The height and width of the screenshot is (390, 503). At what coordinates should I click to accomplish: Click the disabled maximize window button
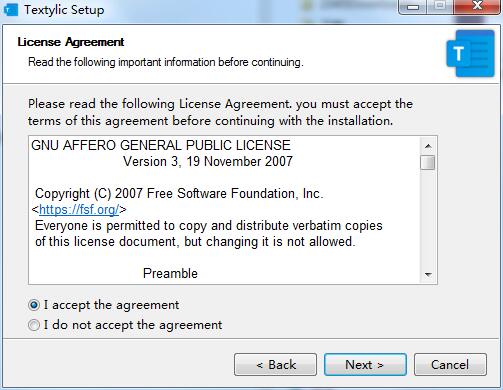point(440,7)
